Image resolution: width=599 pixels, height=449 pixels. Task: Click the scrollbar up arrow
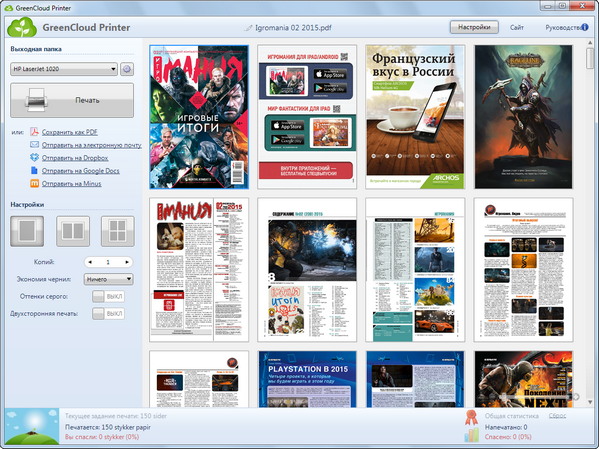click(590, 43)
